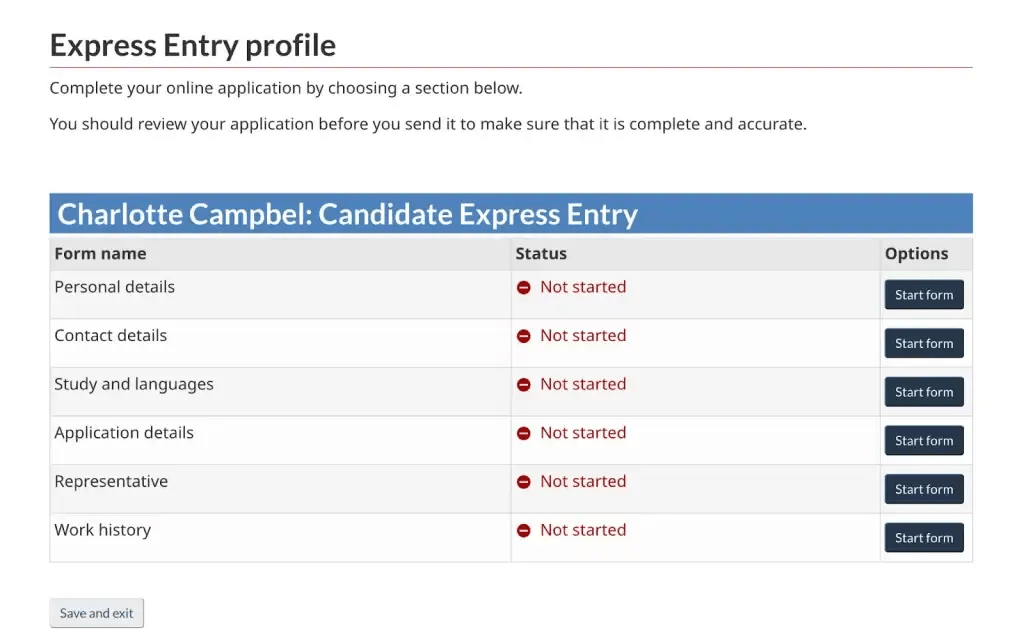Screen dimensions: 1024x636
Task: Click the Express Entry profile heading
Action: 192,45
